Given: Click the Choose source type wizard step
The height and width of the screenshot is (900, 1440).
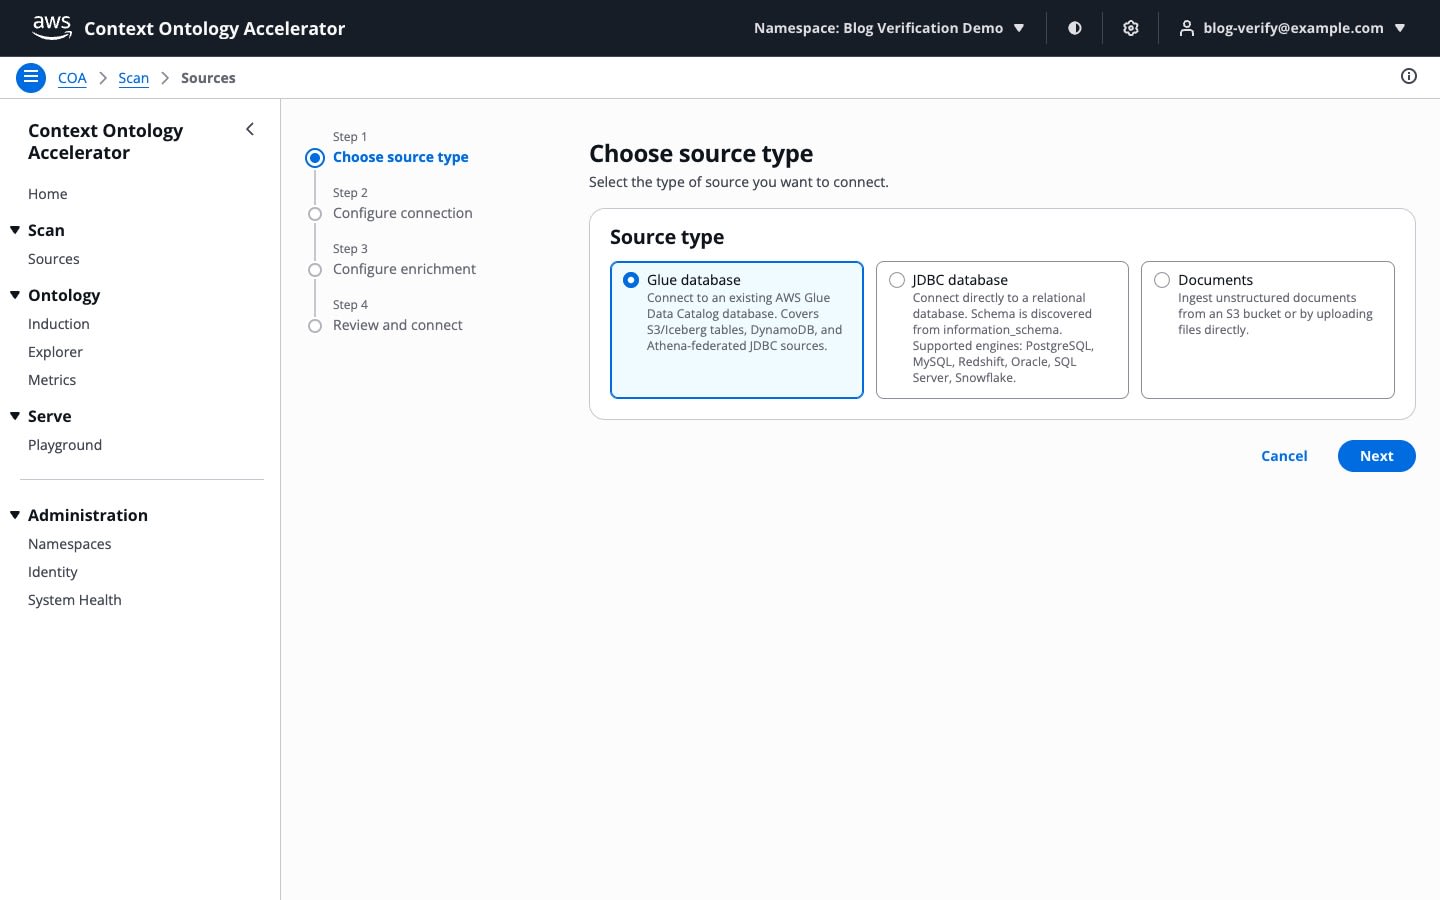Looking at the screenshot, I should (401, 157).
